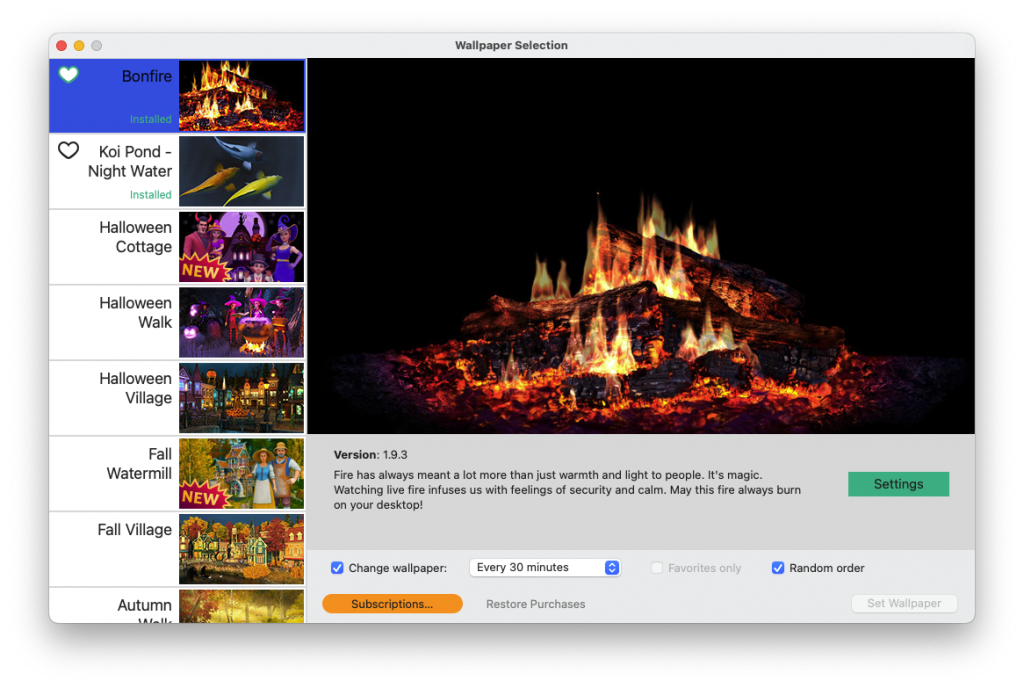Toggle the Change wallpaper checkbox

tap(337, 568)
